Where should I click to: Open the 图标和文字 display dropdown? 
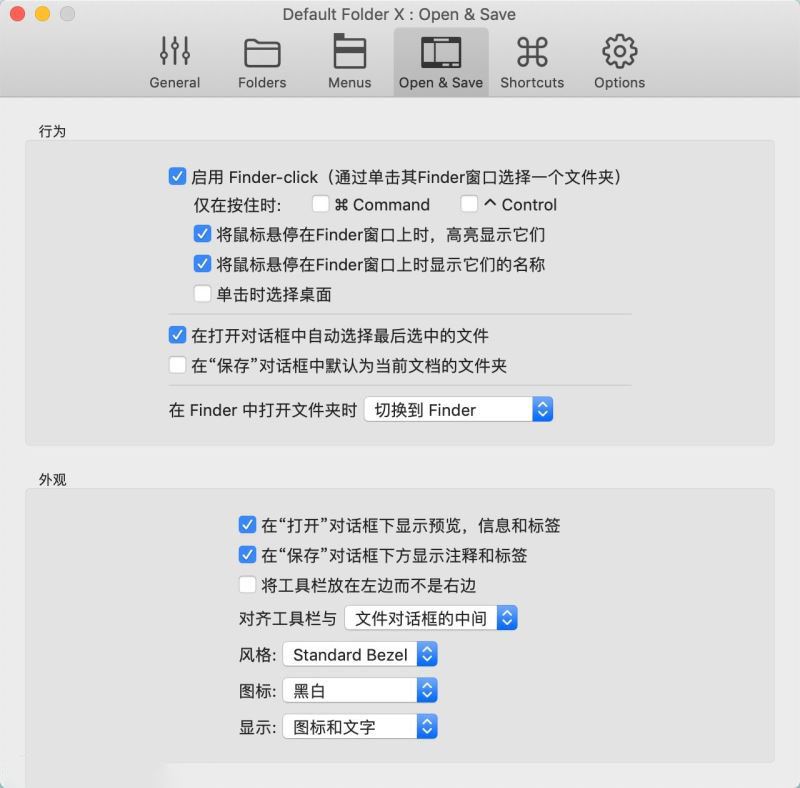click(360, 727)
